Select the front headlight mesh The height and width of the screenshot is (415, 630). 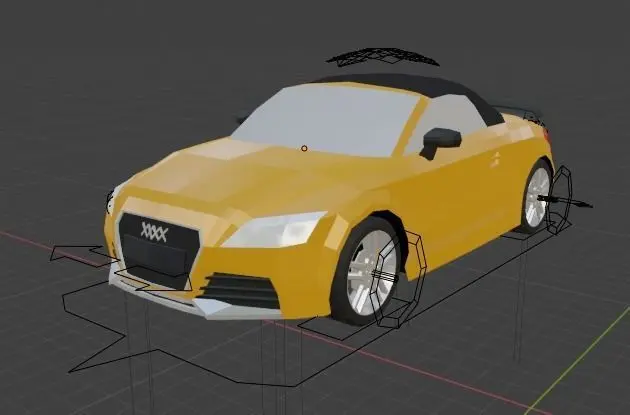(x=274, y=230)
